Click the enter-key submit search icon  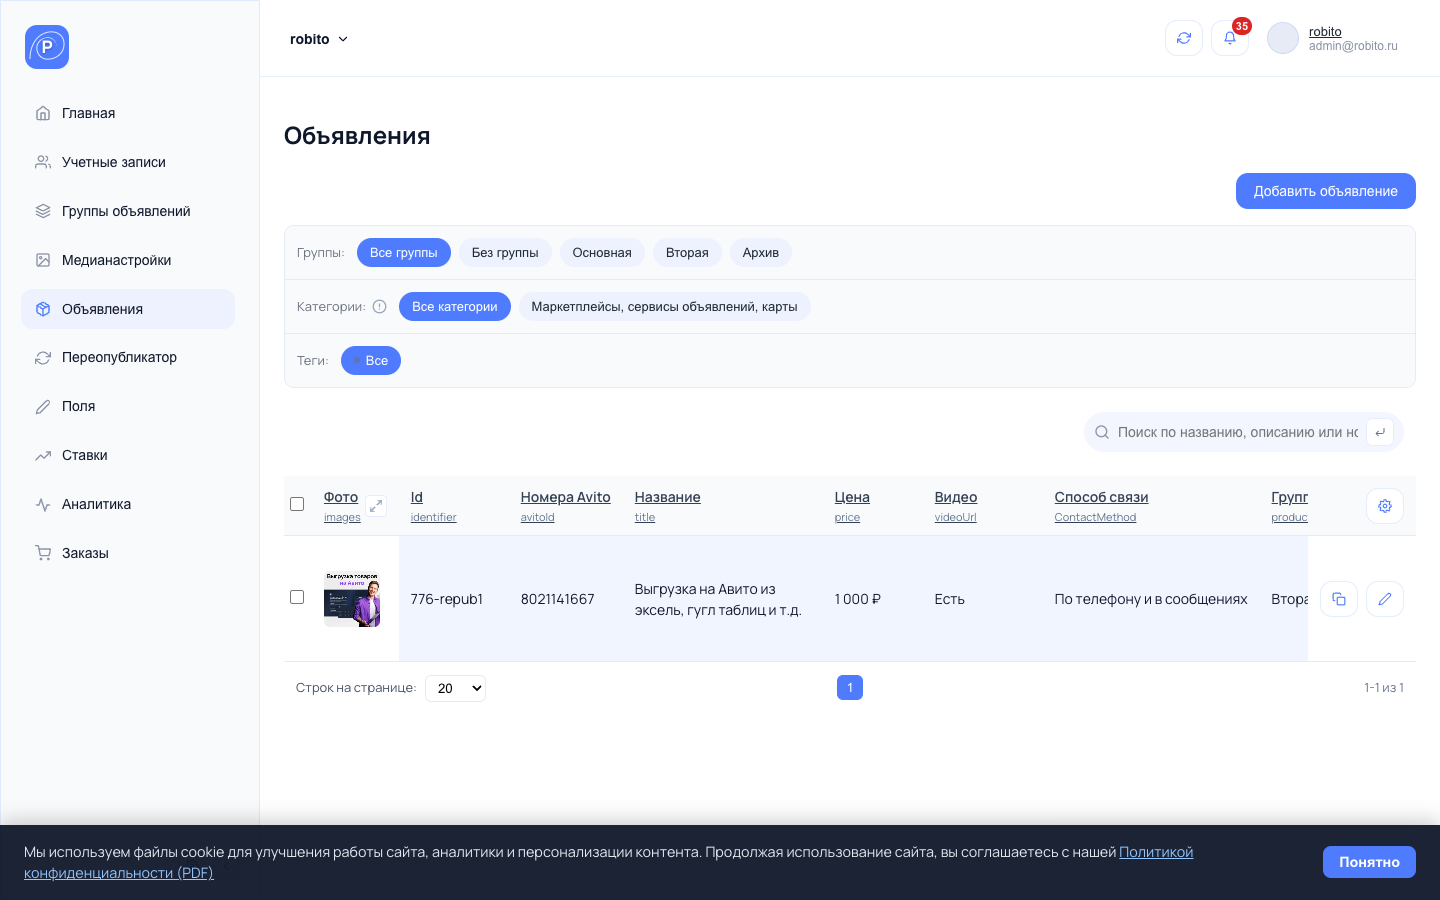click(x=1380, y=432)
